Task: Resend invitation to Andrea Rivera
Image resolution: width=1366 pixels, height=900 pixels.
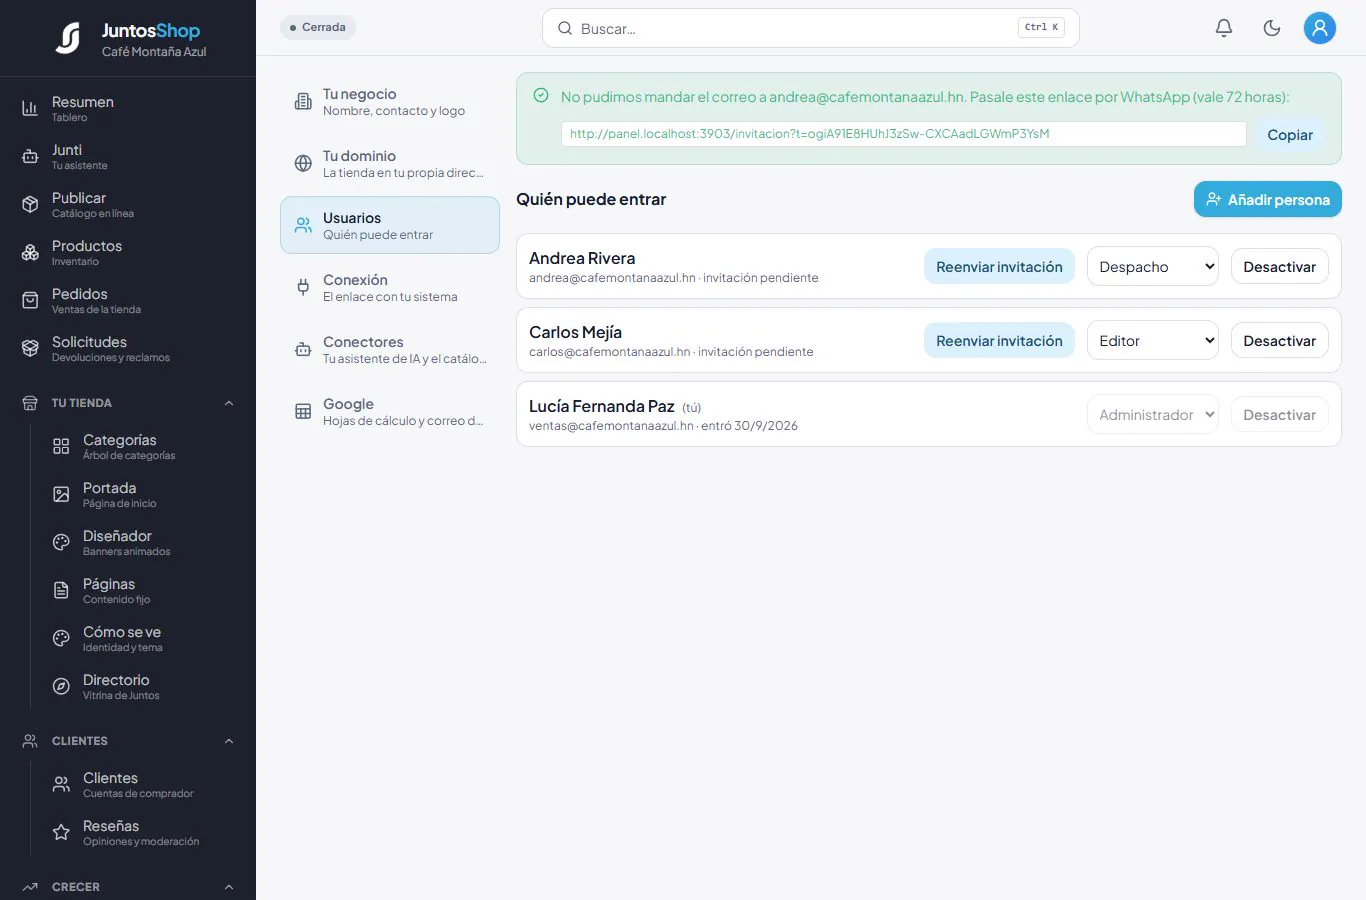Action: point(999,266)
